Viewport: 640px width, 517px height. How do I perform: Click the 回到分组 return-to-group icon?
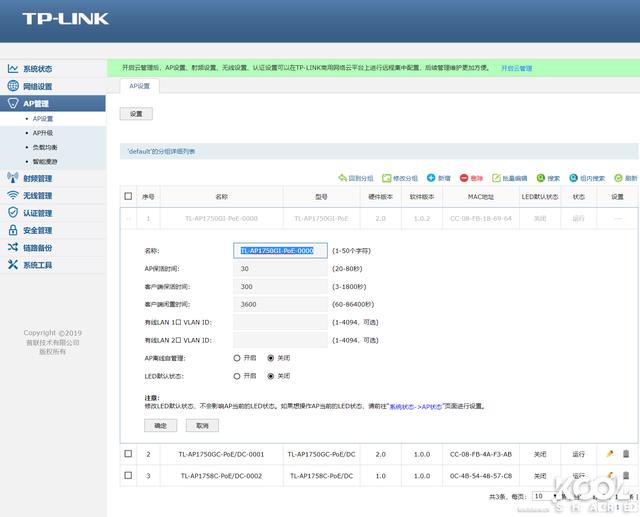pos(342,178)
